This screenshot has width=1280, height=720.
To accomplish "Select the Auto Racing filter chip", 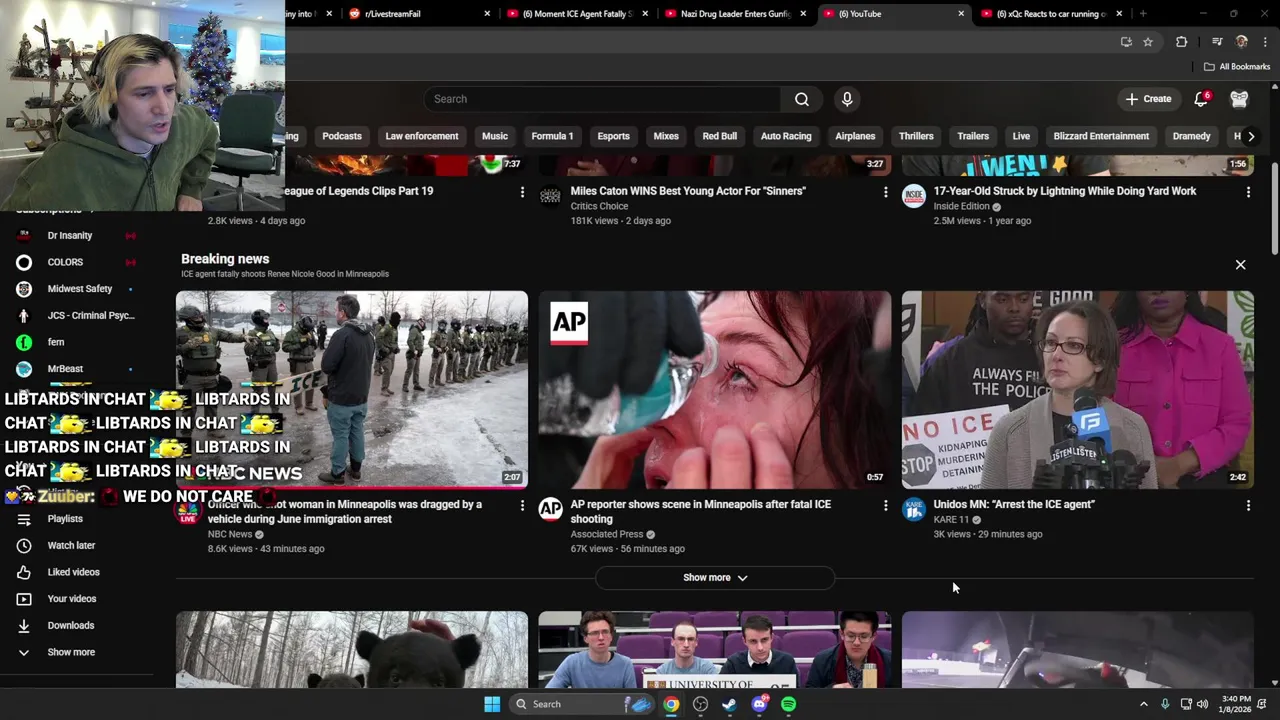I will (786, 136).
